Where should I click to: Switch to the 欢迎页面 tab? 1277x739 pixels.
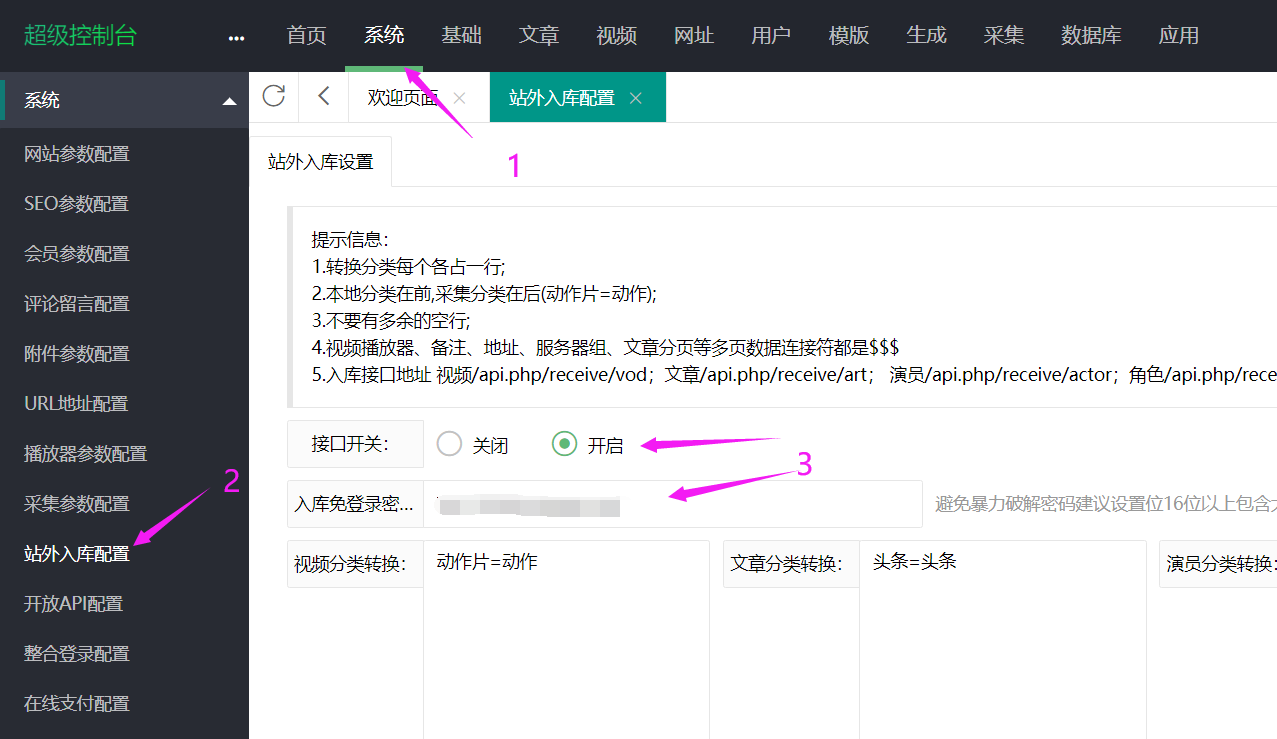[x=402, y=97]
